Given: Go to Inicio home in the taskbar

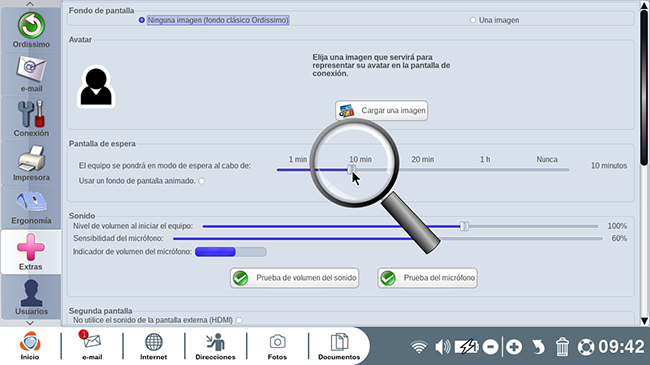Looking at the screenshot, I should [x=30, y=346].
